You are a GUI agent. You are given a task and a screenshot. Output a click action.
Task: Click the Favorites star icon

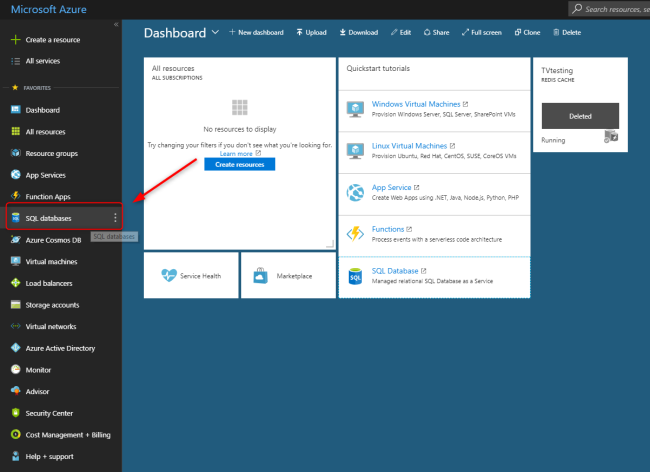(15, 87)
